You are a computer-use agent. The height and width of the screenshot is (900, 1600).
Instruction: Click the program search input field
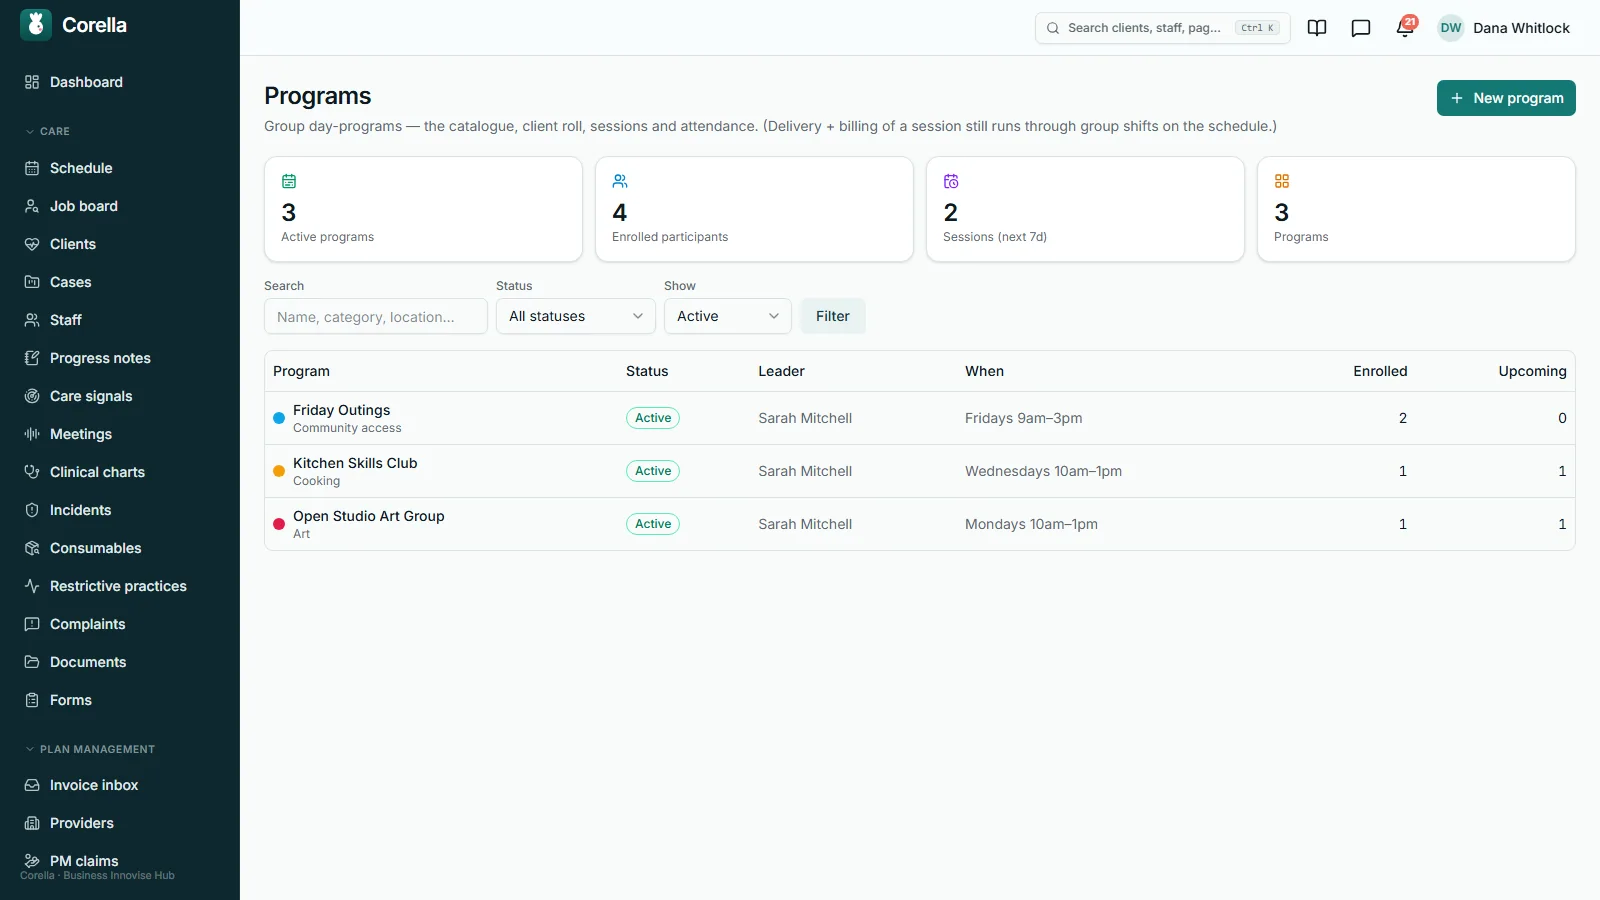click(376, 316)
